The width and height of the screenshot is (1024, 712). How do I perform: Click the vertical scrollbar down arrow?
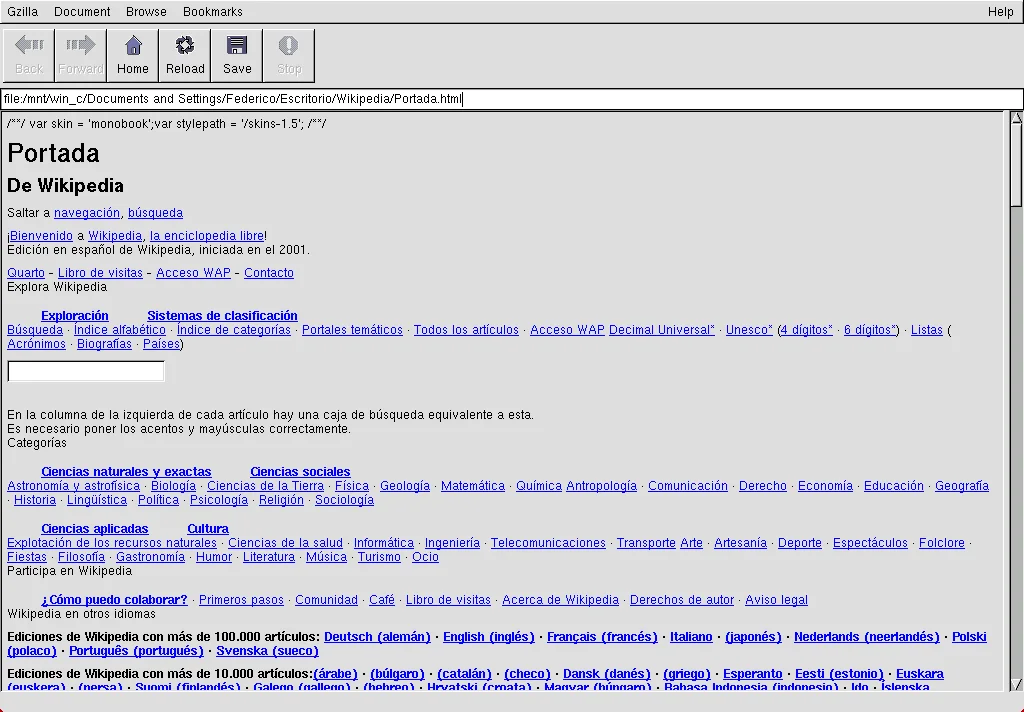pyautogui.click(x=1016, y=684)
